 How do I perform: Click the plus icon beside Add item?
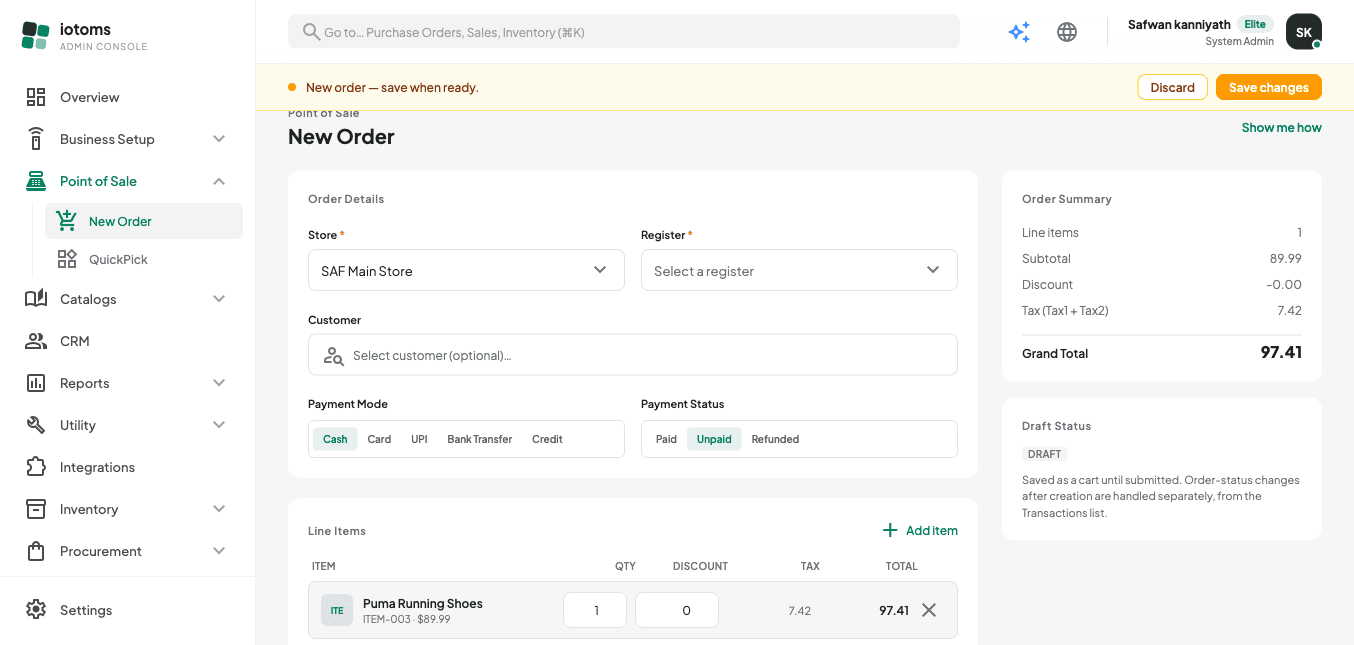(890, 531)
